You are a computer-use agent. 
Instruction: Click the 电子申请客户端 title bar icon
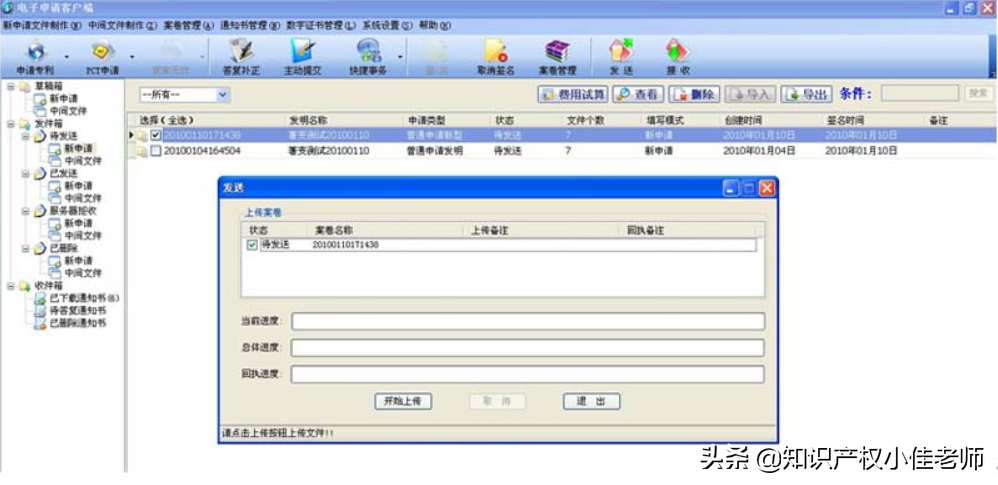[8, 9]
